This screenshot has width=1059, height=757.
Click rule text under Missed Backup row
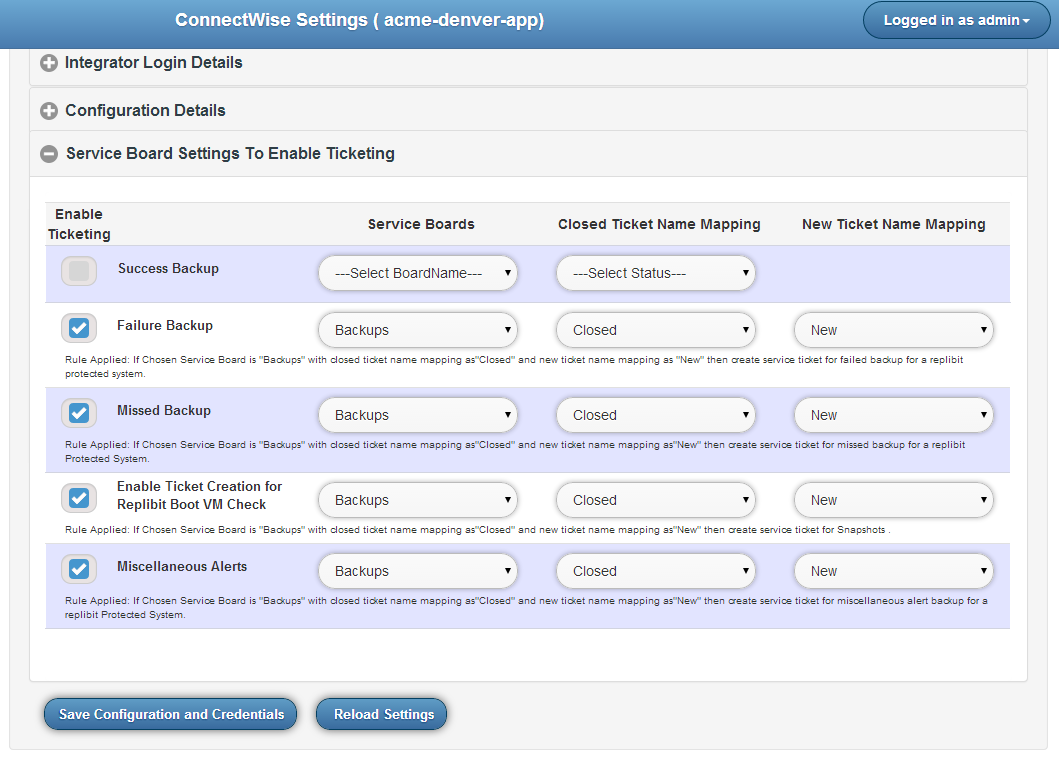tap(515, 452)
